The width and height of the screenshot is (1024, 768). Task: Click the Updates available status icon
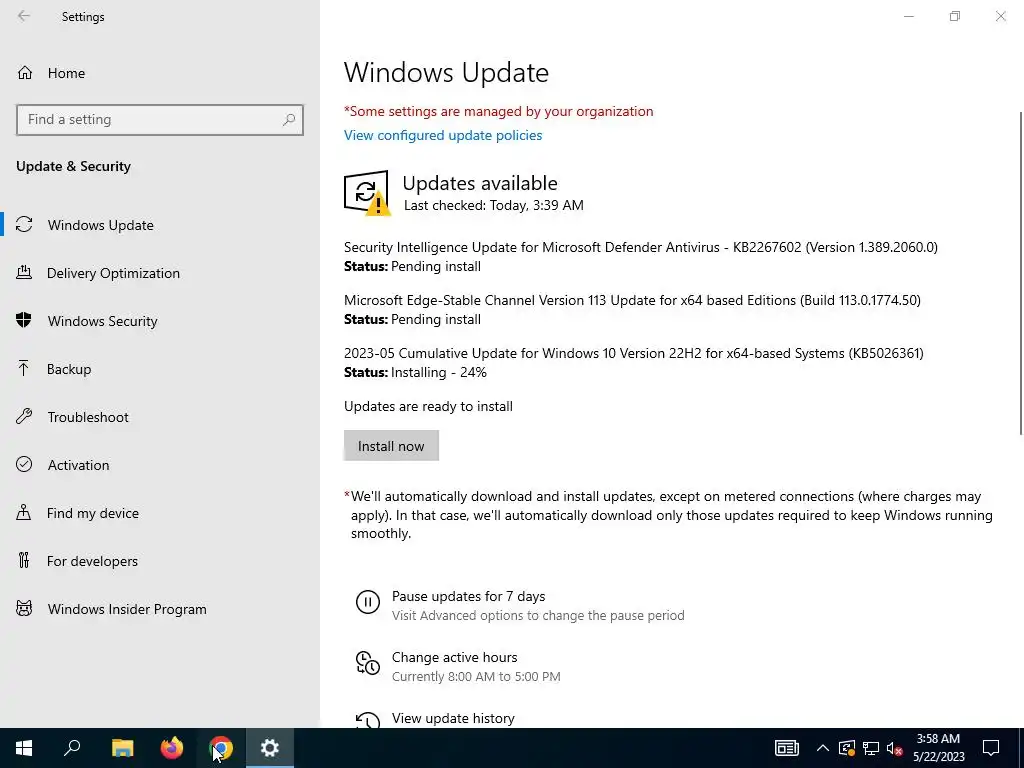pos(367,193)
